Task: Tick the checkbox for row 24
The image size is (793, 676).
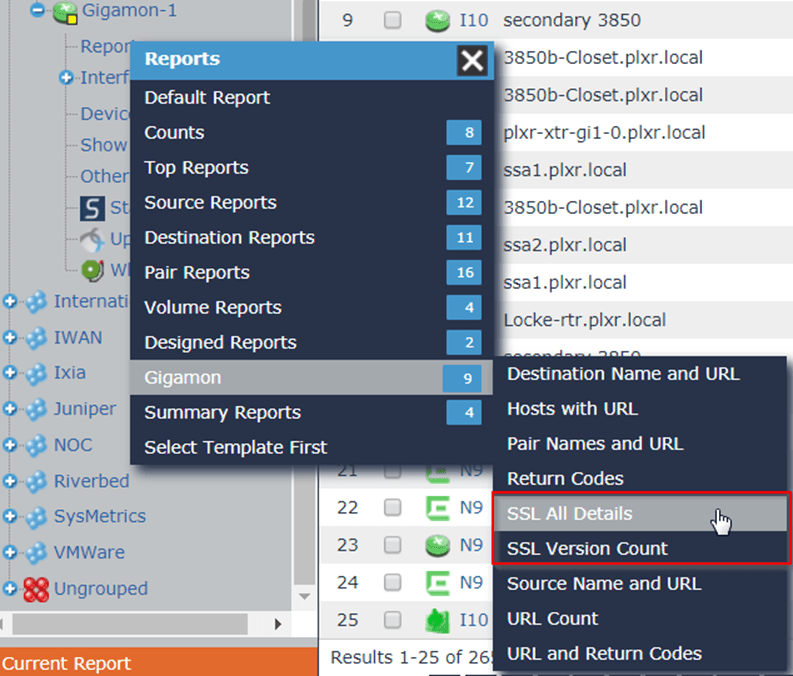Action: [392, 582]
